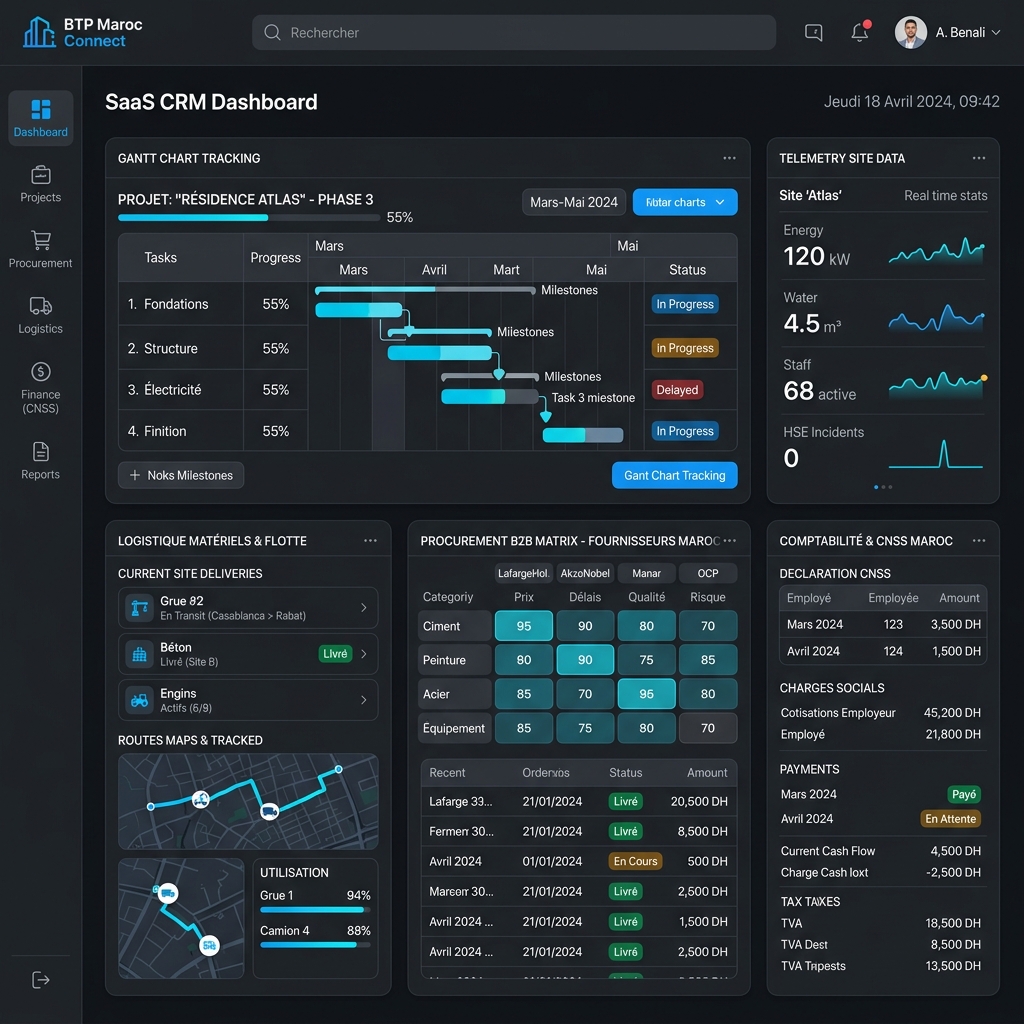The image size is (1024, 1024).
Task: Click the Lafarge 33... order row
Action: 579,801
